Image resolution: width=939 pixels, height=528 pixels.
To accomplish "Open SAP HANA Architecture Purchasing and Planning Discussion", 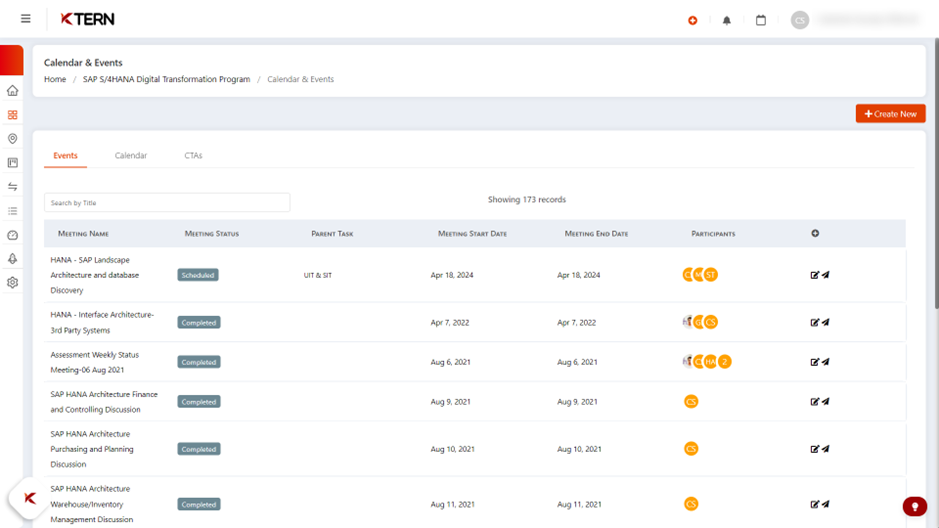I will pos(92,449).
